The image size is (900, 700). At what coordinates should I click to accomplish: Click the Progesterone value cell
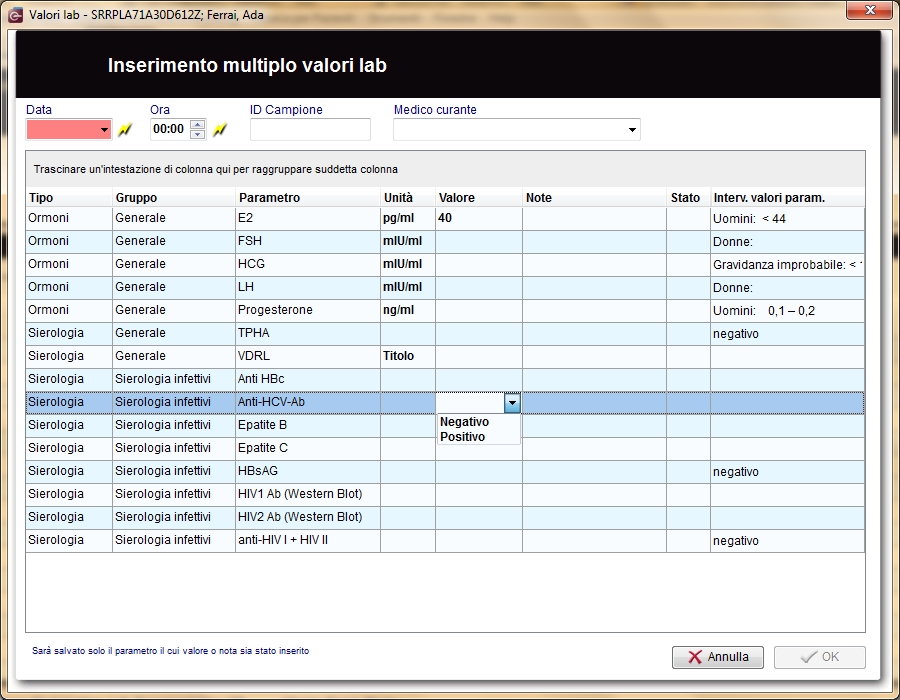(479, 310)
